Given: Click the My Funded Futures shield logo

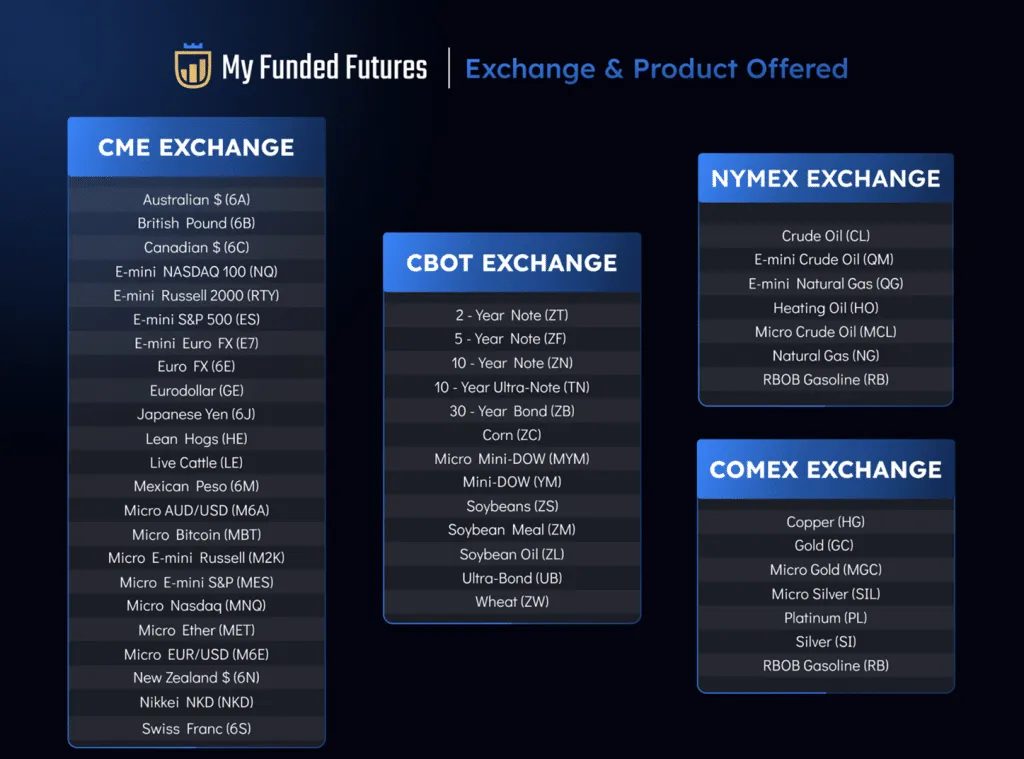Looking at the screenshot, I should click(193, 68).
